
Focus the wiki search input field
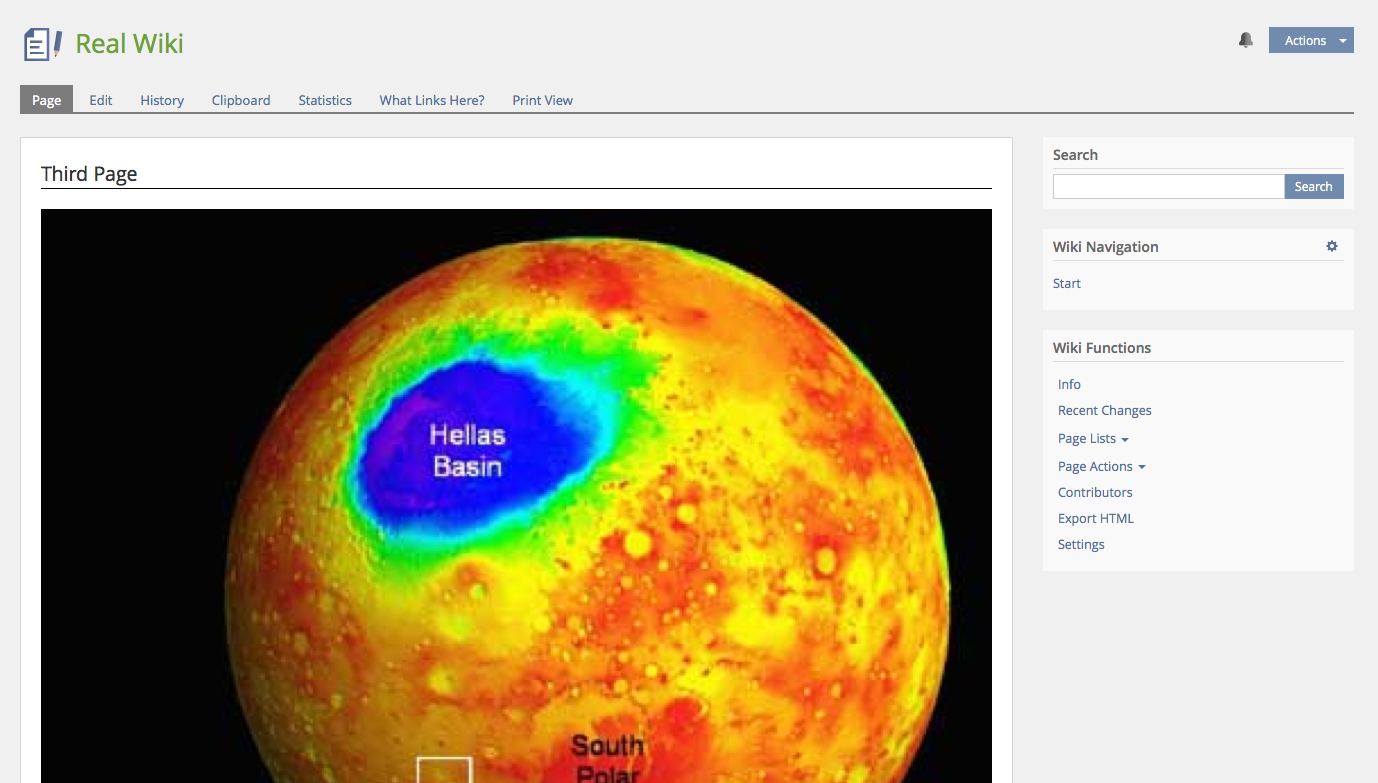(1167, 186)
